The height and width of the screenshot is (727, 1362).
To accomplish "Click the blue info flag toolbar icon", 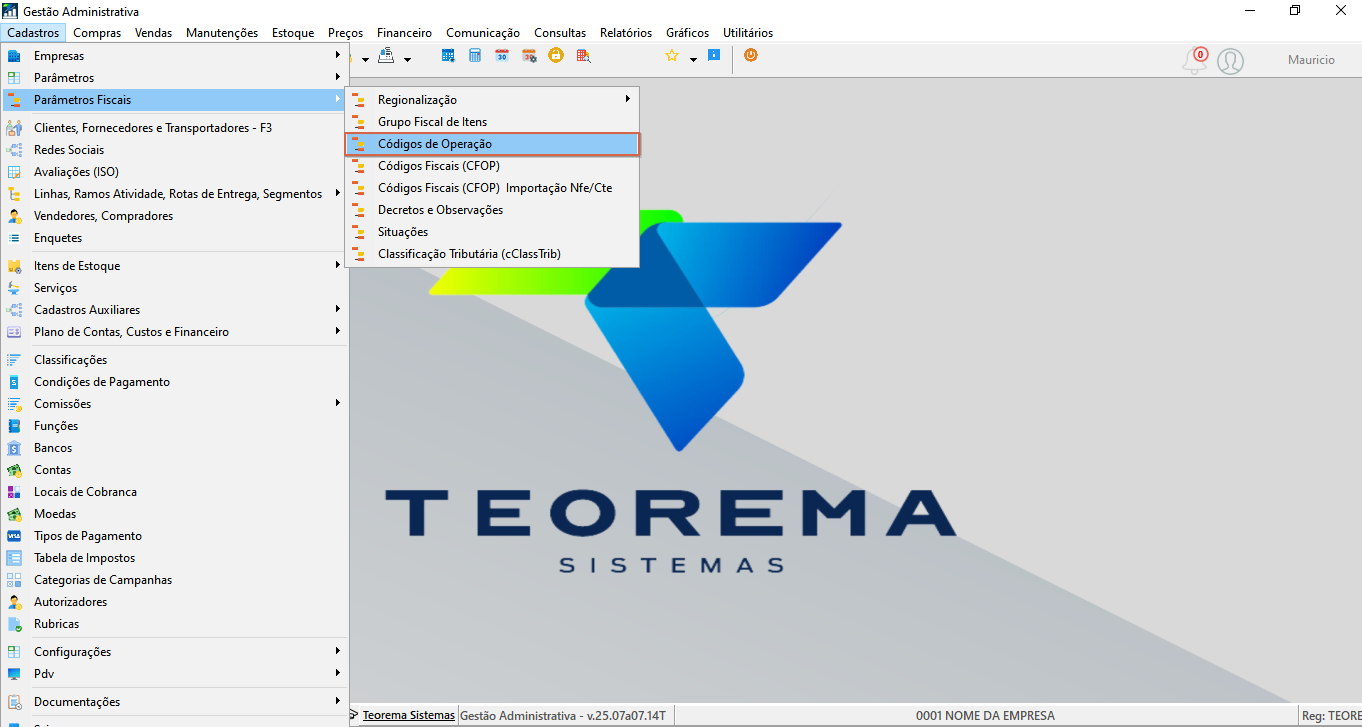I will [x=714, y=55].
